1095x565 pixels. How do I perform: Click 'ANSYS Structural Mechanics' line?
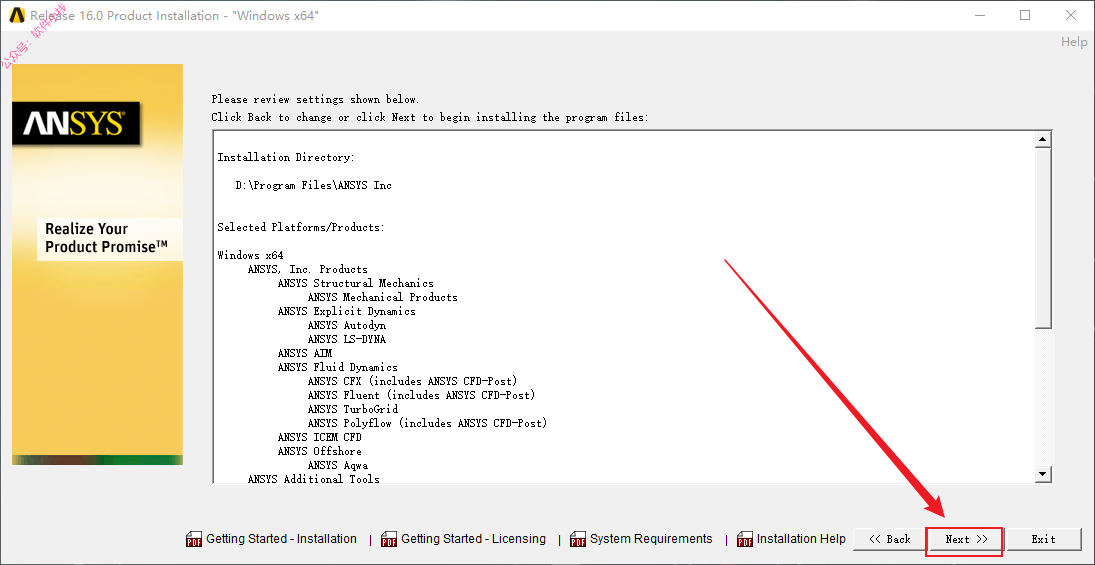pos(355,284)
